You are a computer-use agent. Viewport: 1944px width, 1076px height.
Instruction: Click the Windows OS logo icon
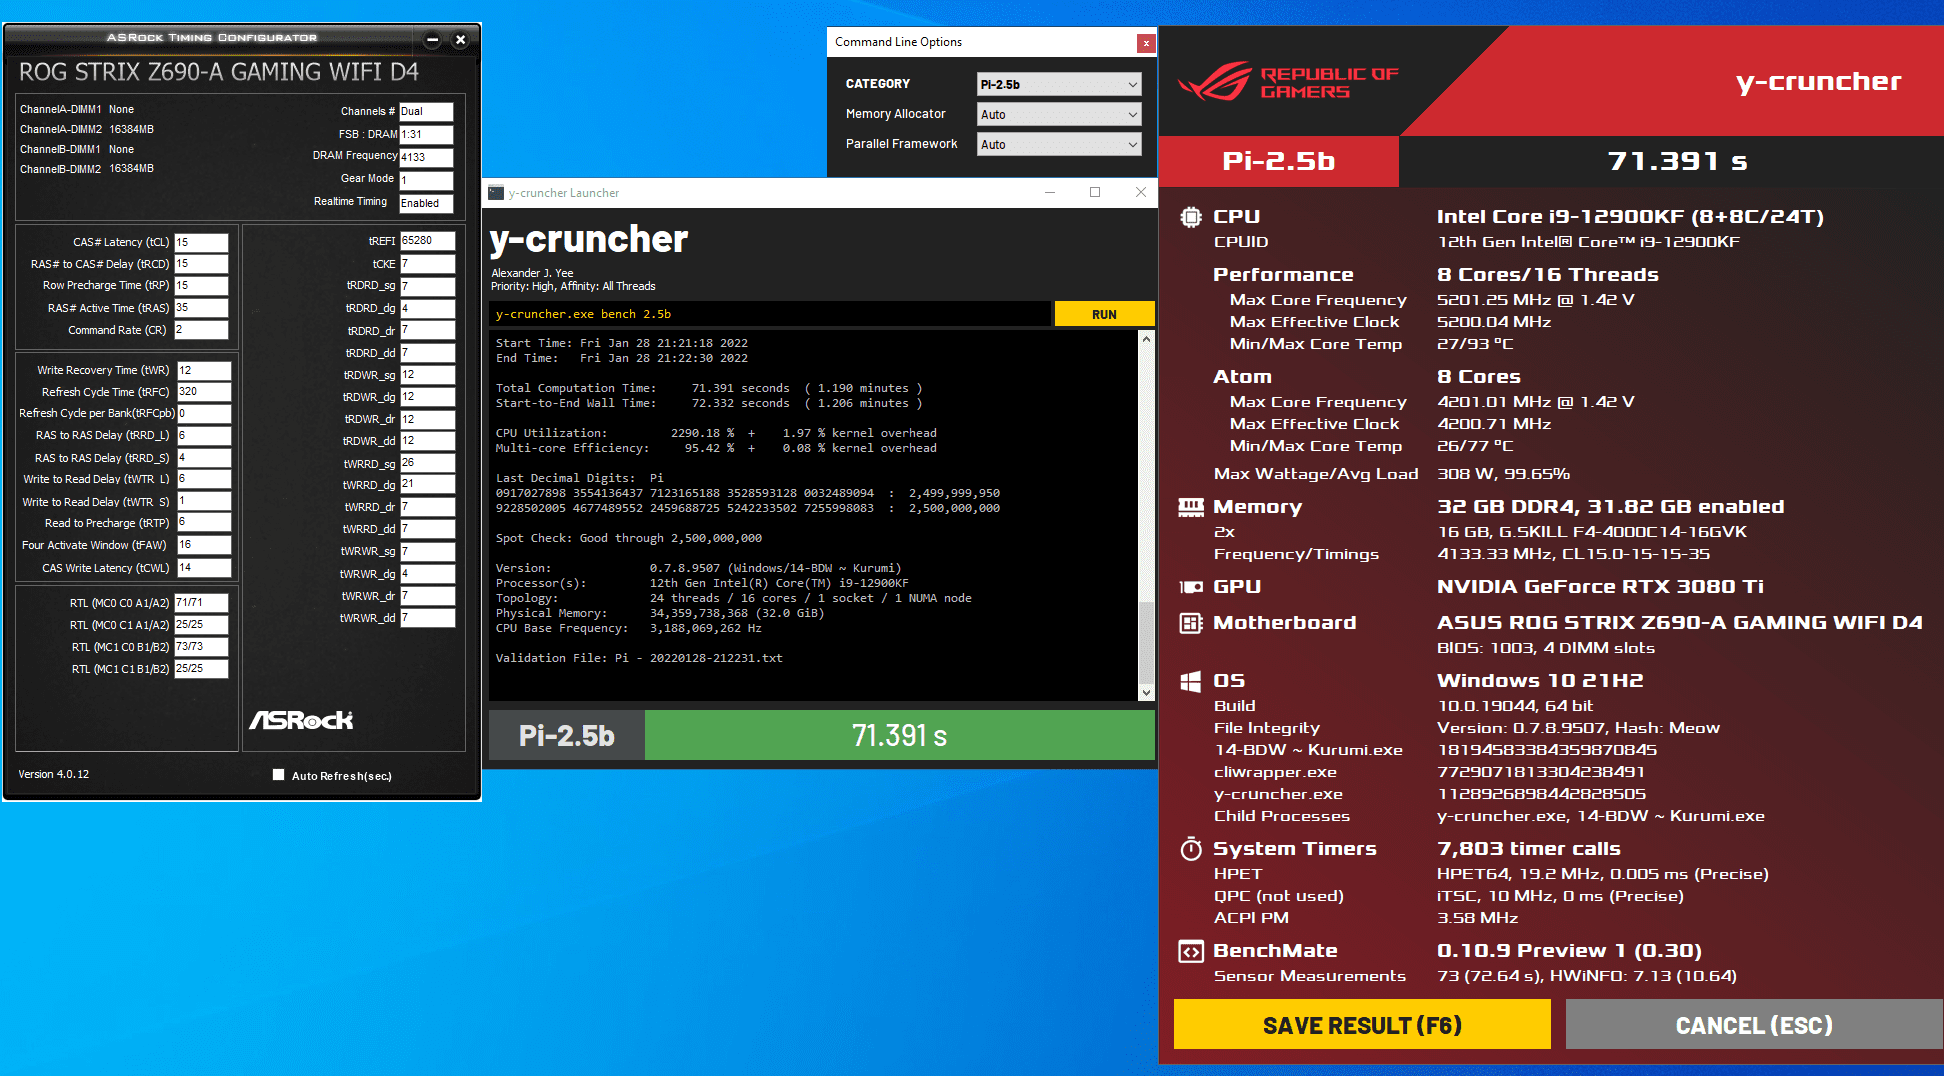[1191, 681]
